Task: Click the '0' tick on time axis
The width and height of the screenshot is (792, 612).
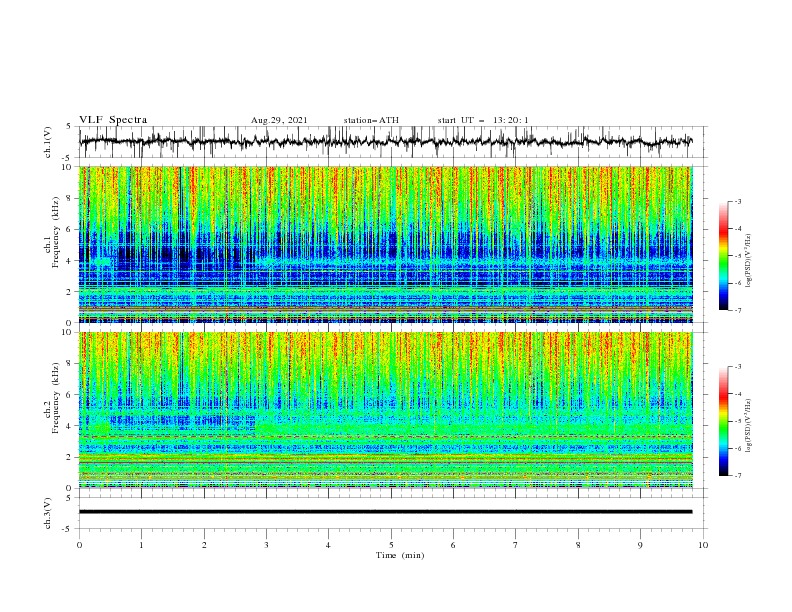Action: point(79,545)
